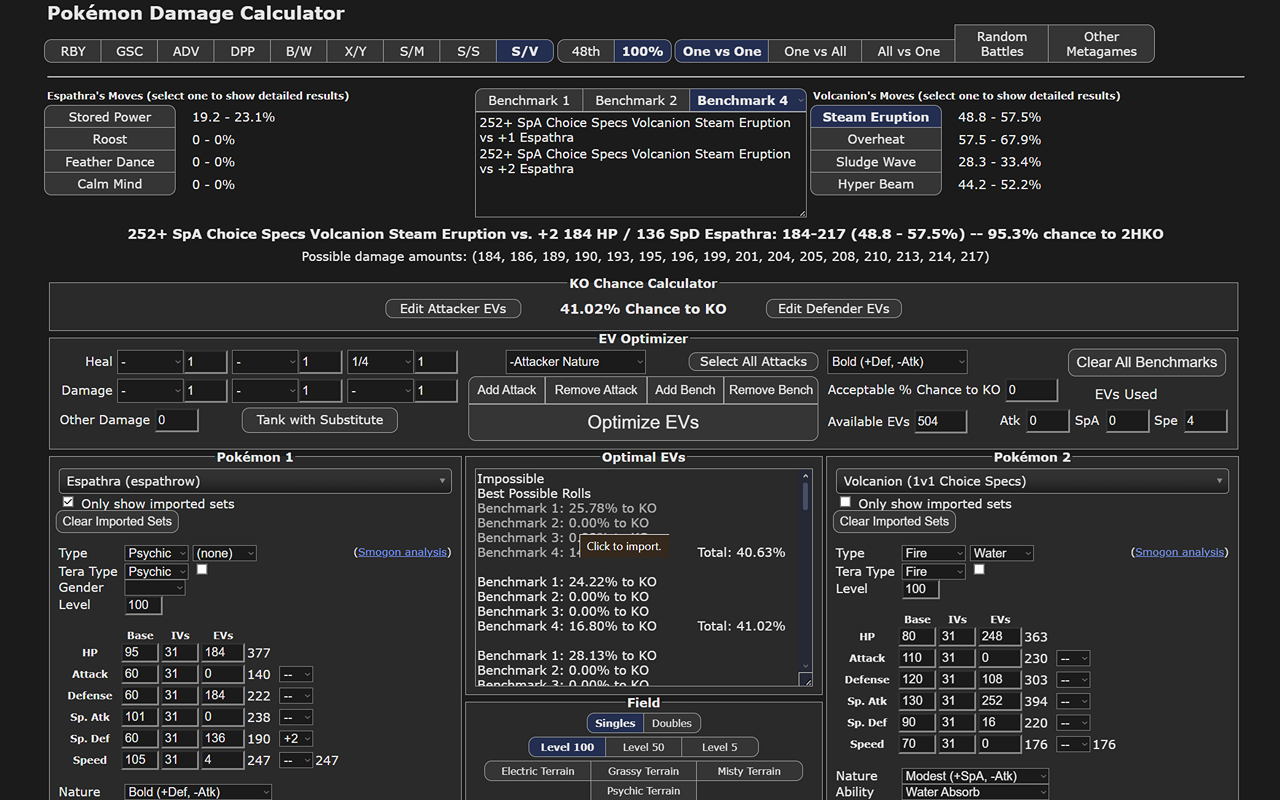Click the Available EVs input field
Viewport: 1280px width, 800px height.
[940, 421]
